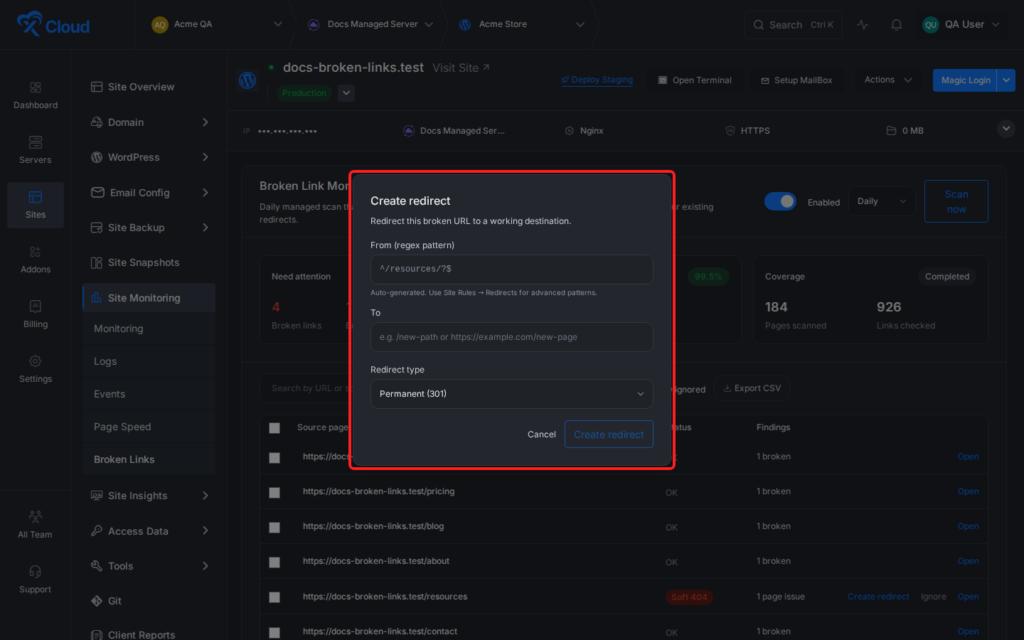Viewport: 1024px width, 640px height.
Task: Open the Production environment dropdown arrow
Action: coord(346,93)
